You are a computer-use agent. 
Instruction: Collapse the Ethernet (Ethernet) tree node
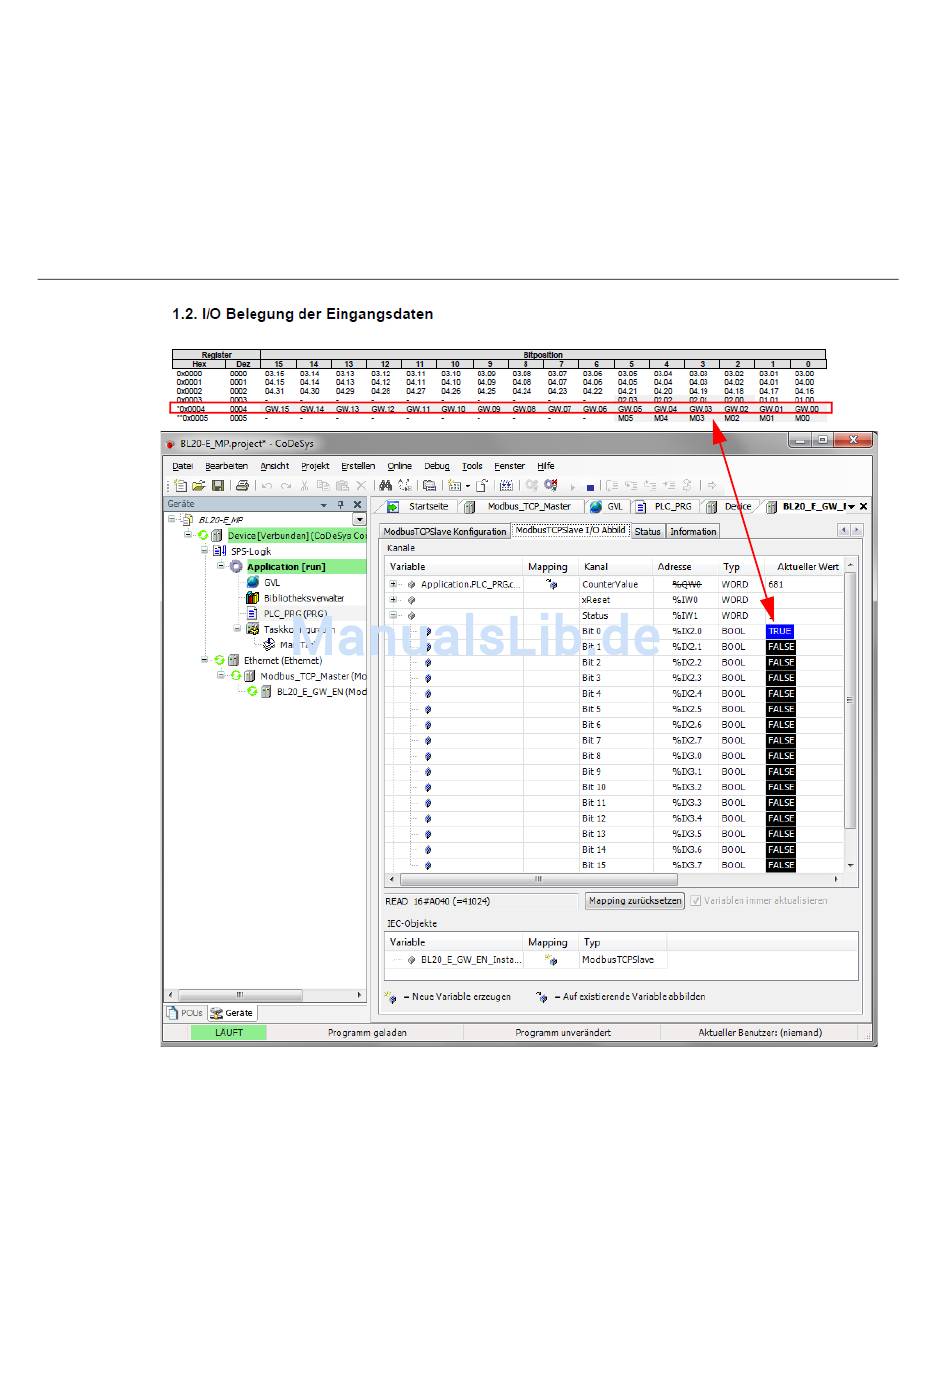point(204,661)
